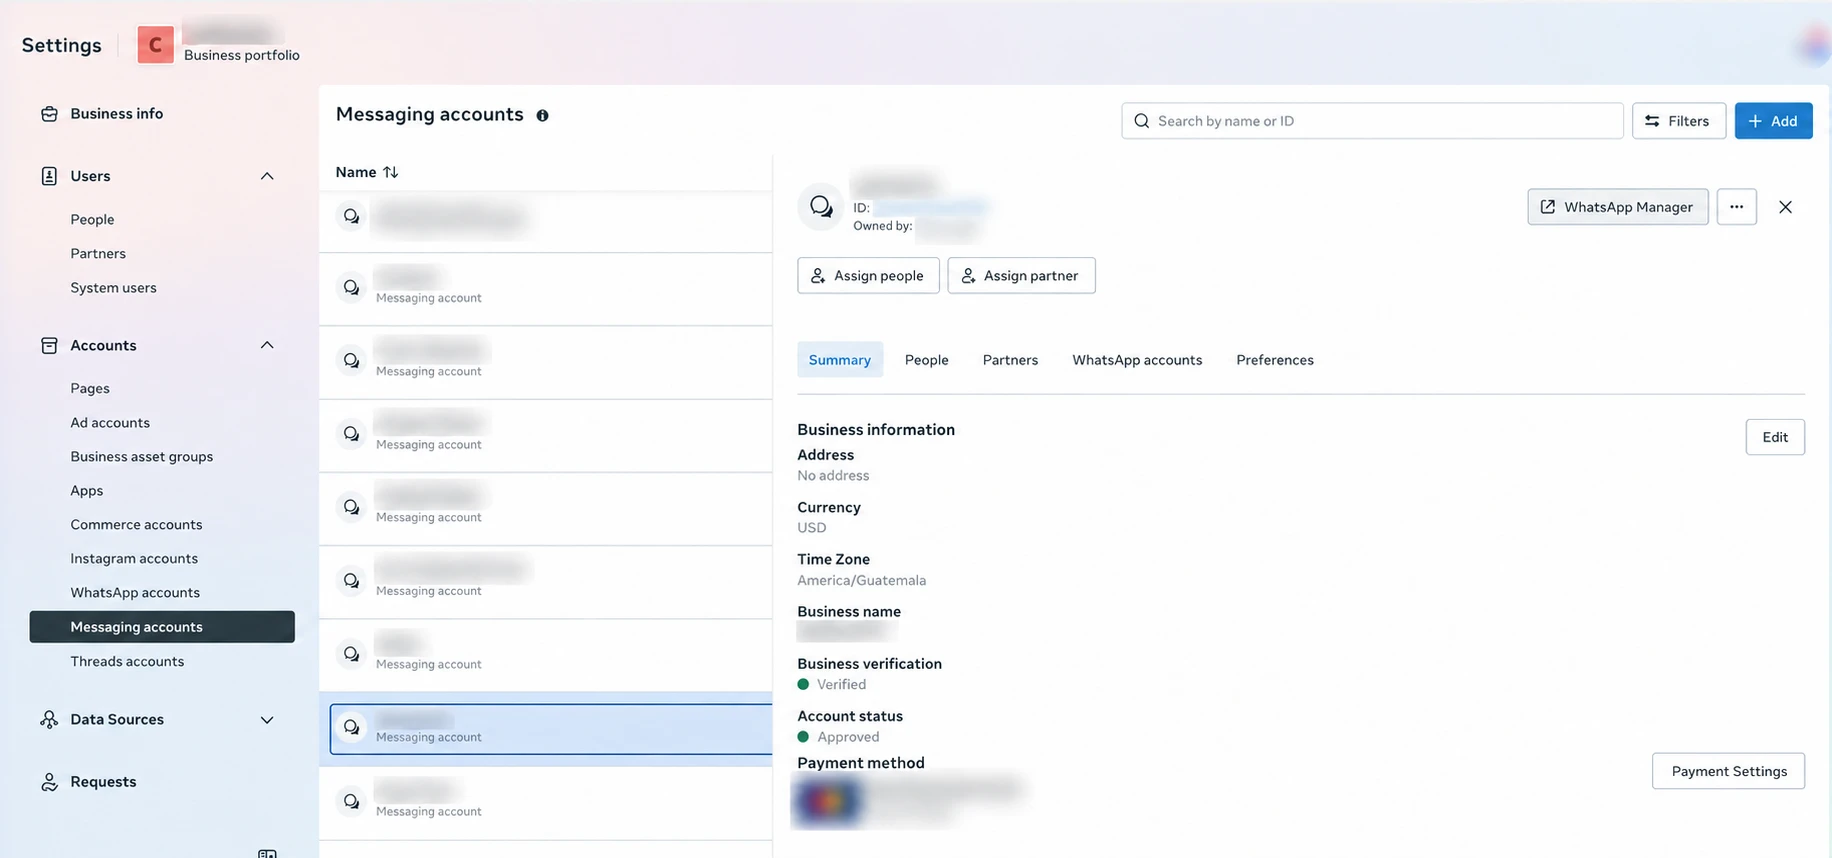The height and width of the screenshot is (858, 1832).
Task: Open Threads accounts
Action: (127, 661)
